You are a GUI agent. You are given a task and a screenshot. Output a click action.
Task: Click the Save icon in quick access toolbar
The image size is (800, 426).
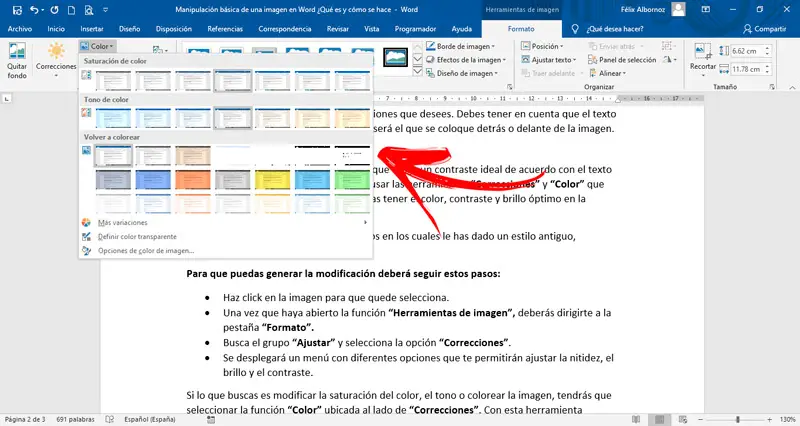coord(17,10)
